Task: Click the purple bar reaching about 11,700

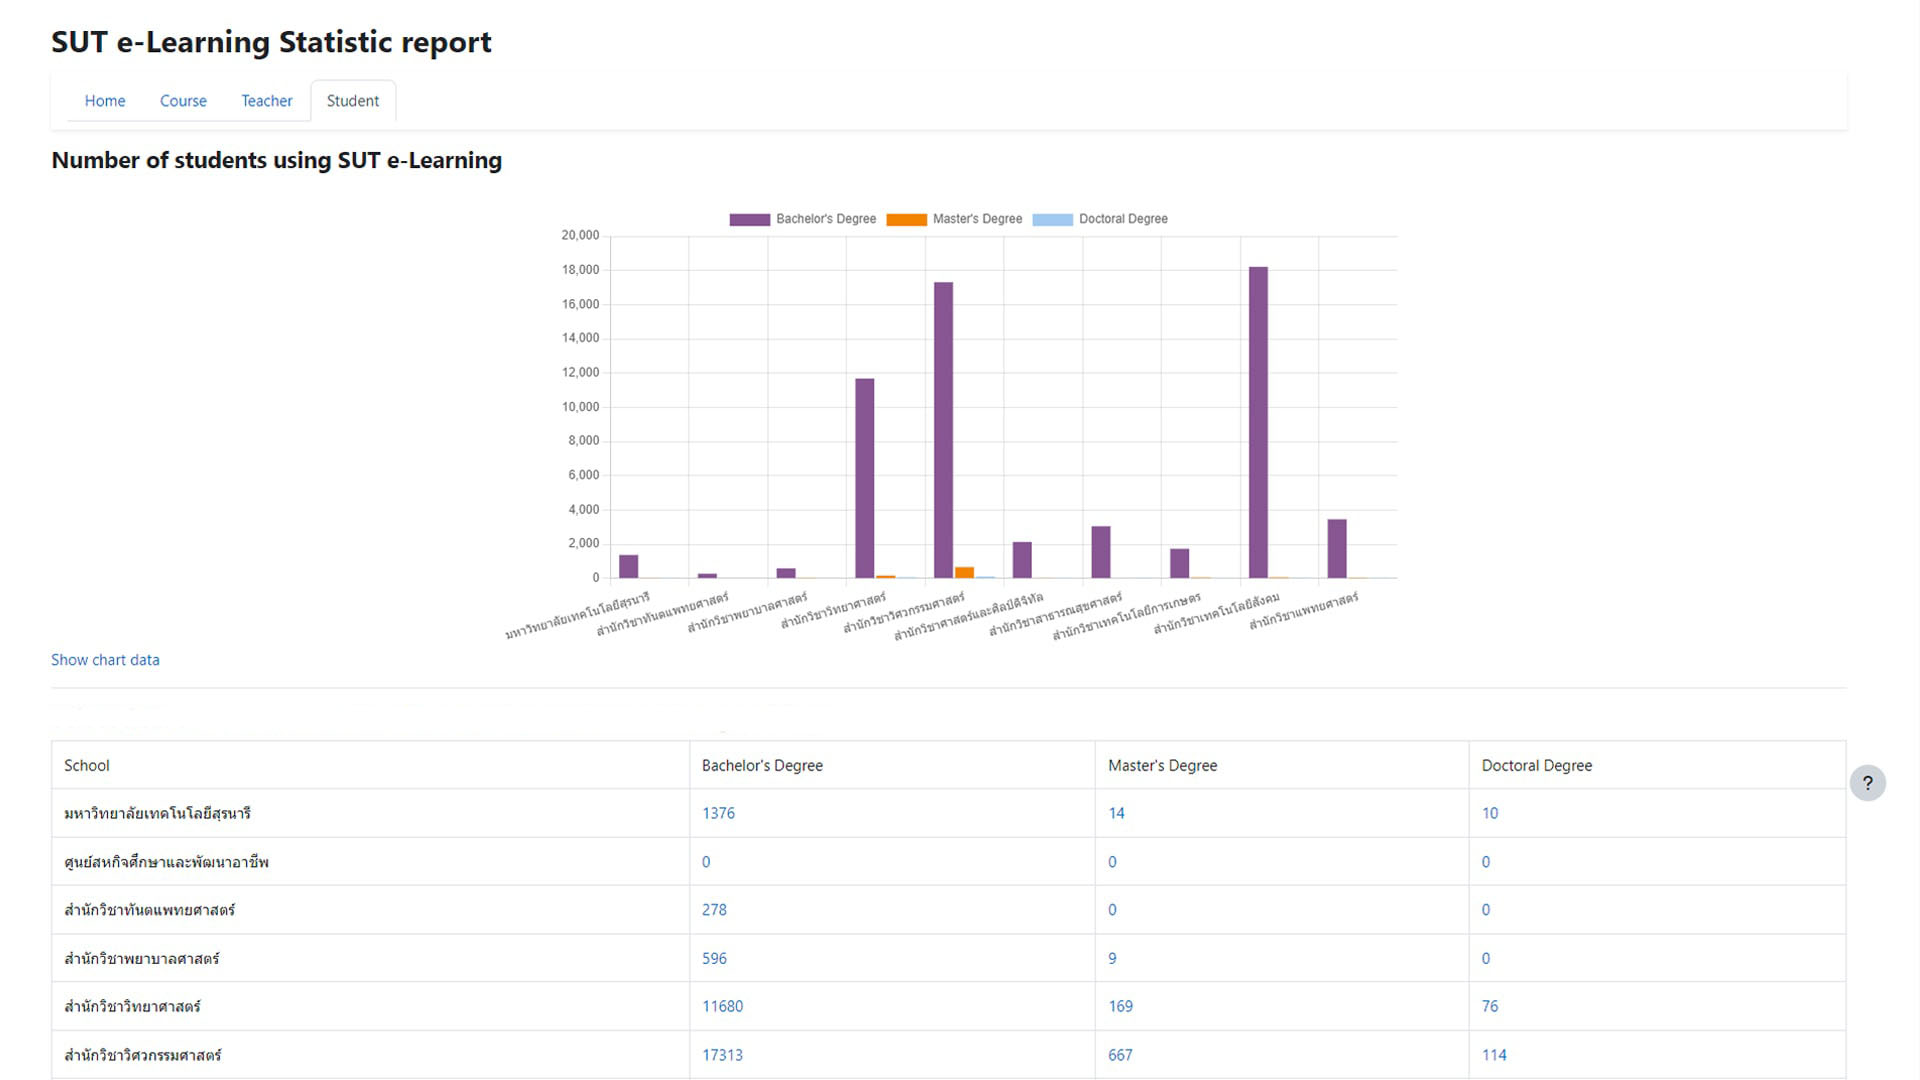Action: pyautogui.click(x=865, y=478)
